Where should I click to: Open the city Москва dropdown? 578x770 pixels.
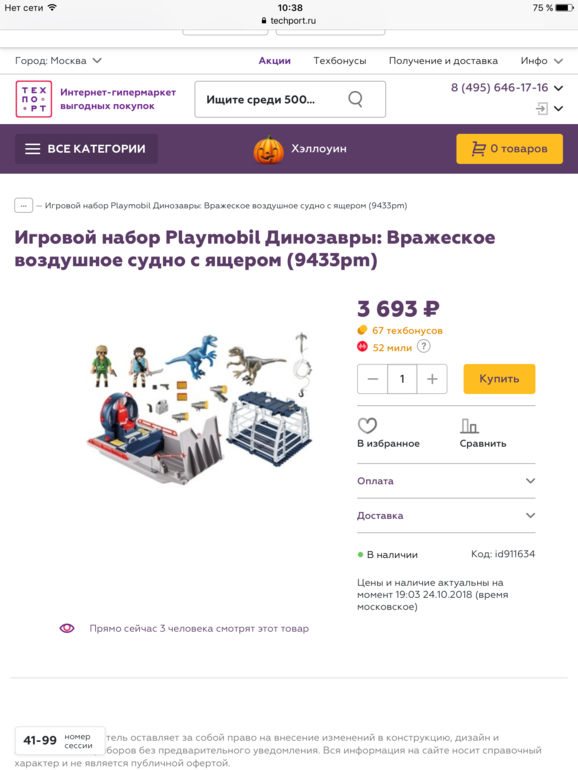pyautogui.click(x=58, y=61)
